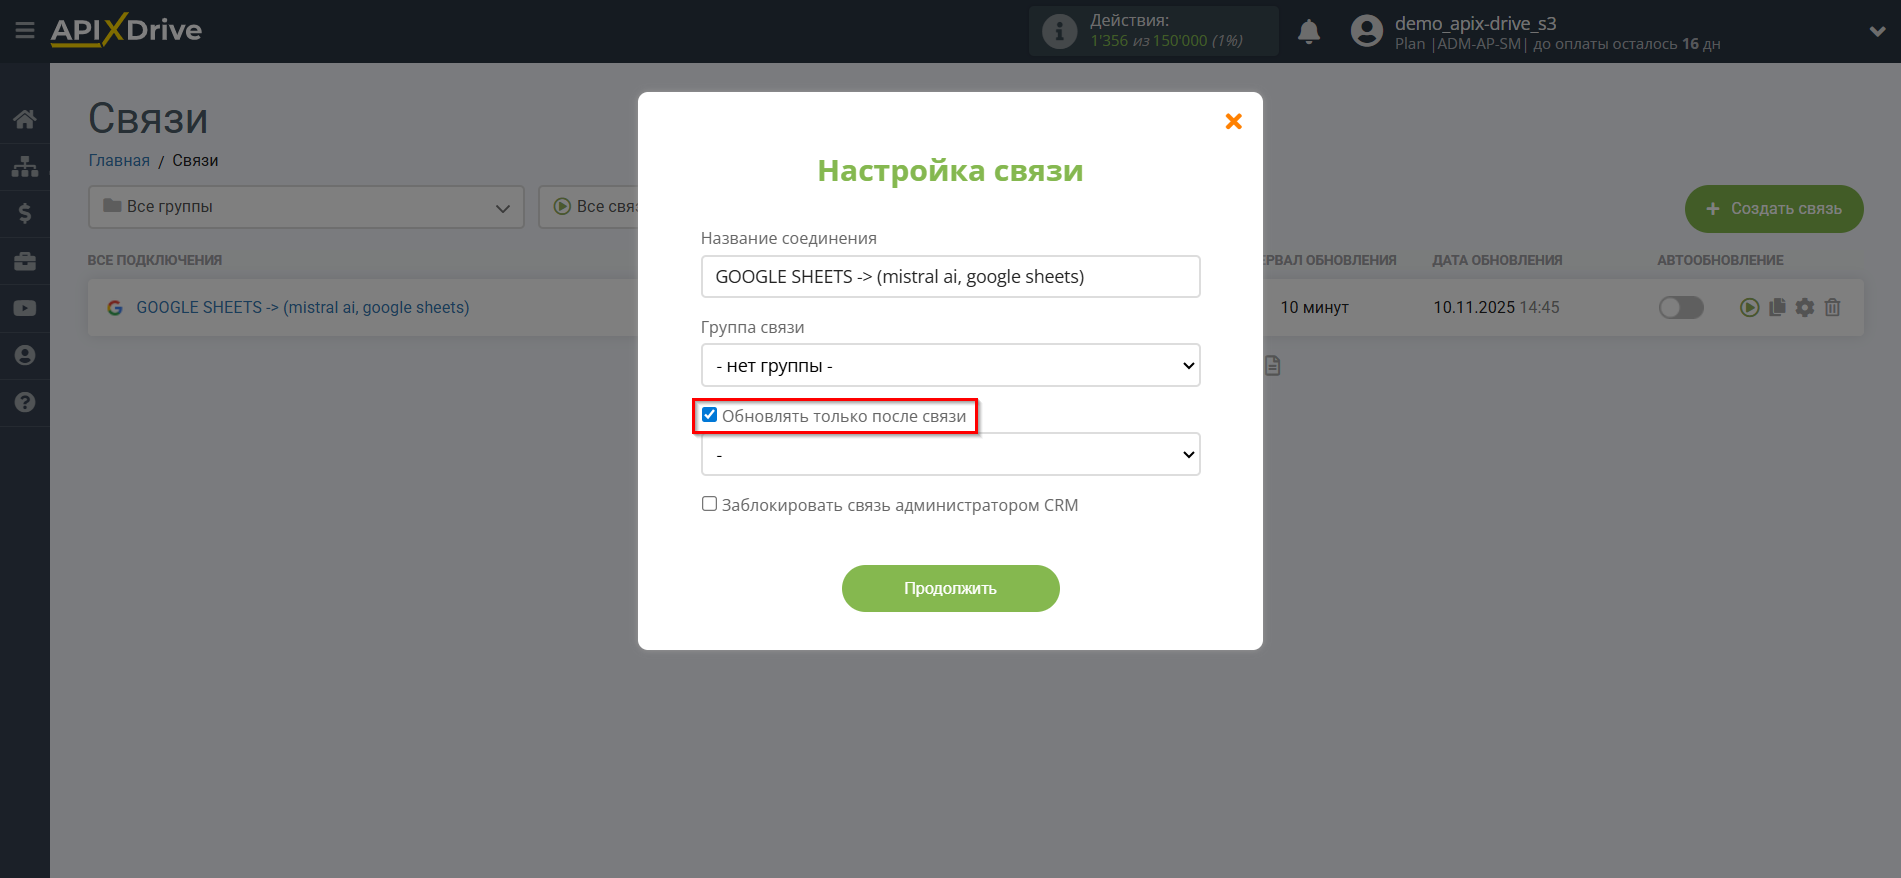Click the 'Создать связь' button
Image resolution: width=1901 pixels, height=878 pixels.
tap(1774, 209)
